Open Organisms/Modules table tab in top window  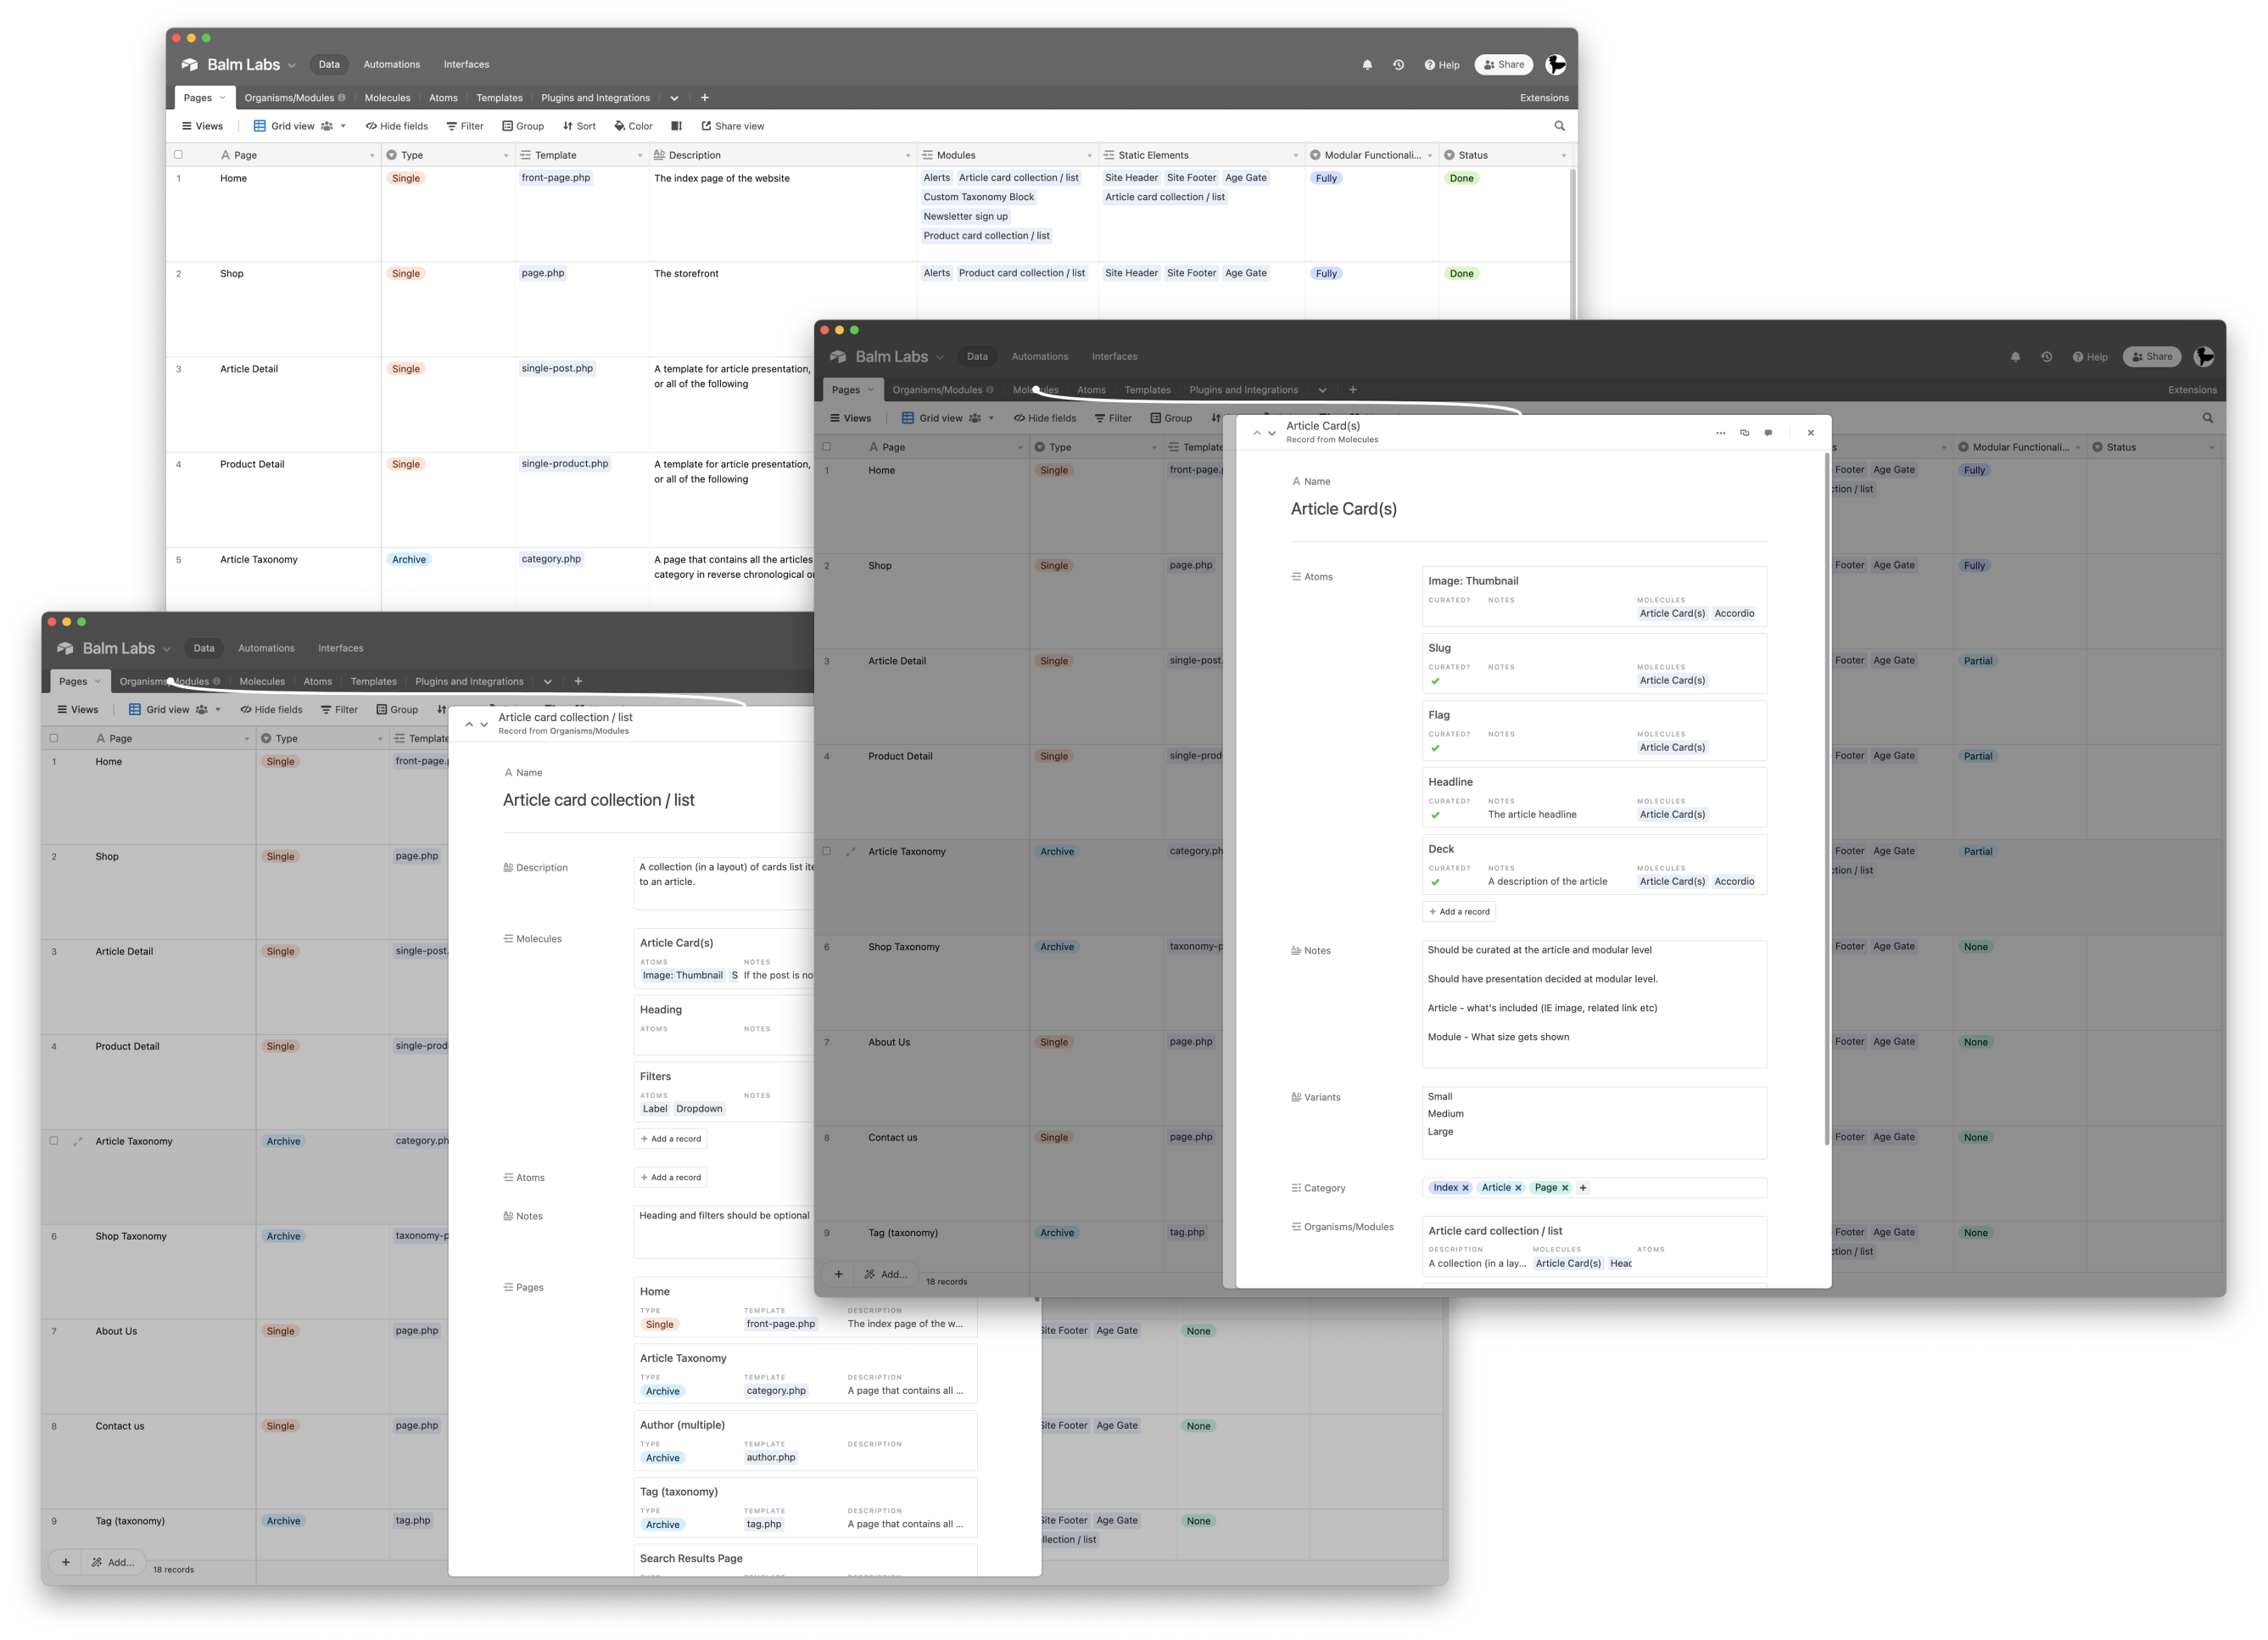(295, 98)
